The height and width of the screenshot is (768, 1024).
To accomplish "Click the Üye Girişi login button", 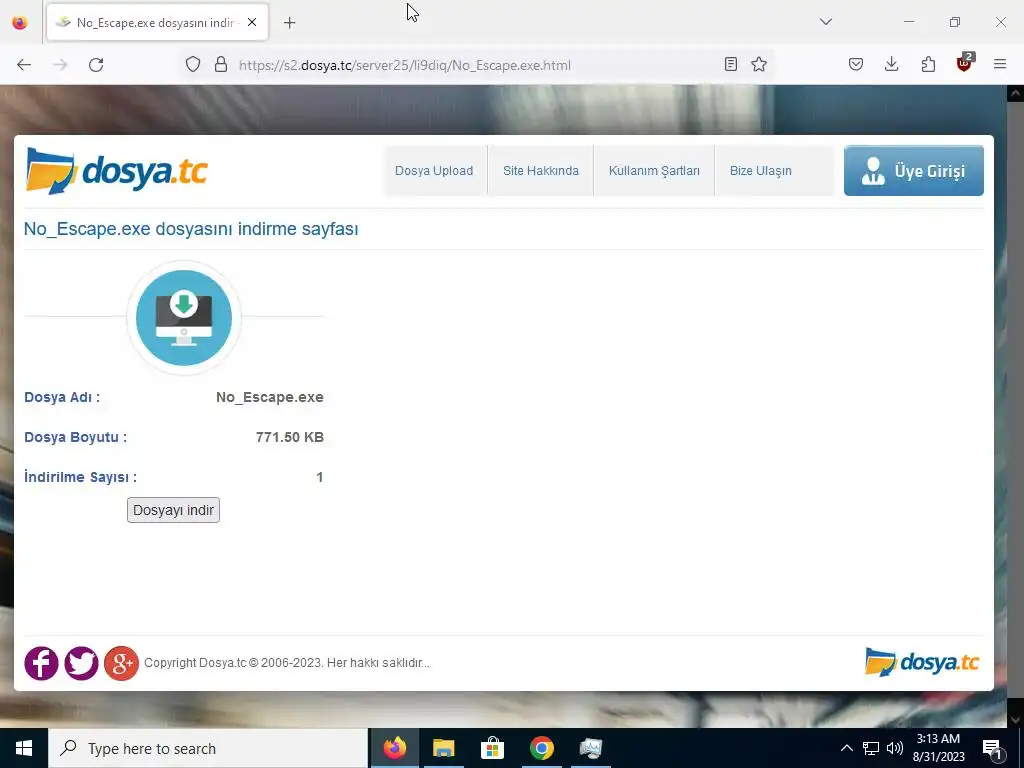I will click(914, 170).
